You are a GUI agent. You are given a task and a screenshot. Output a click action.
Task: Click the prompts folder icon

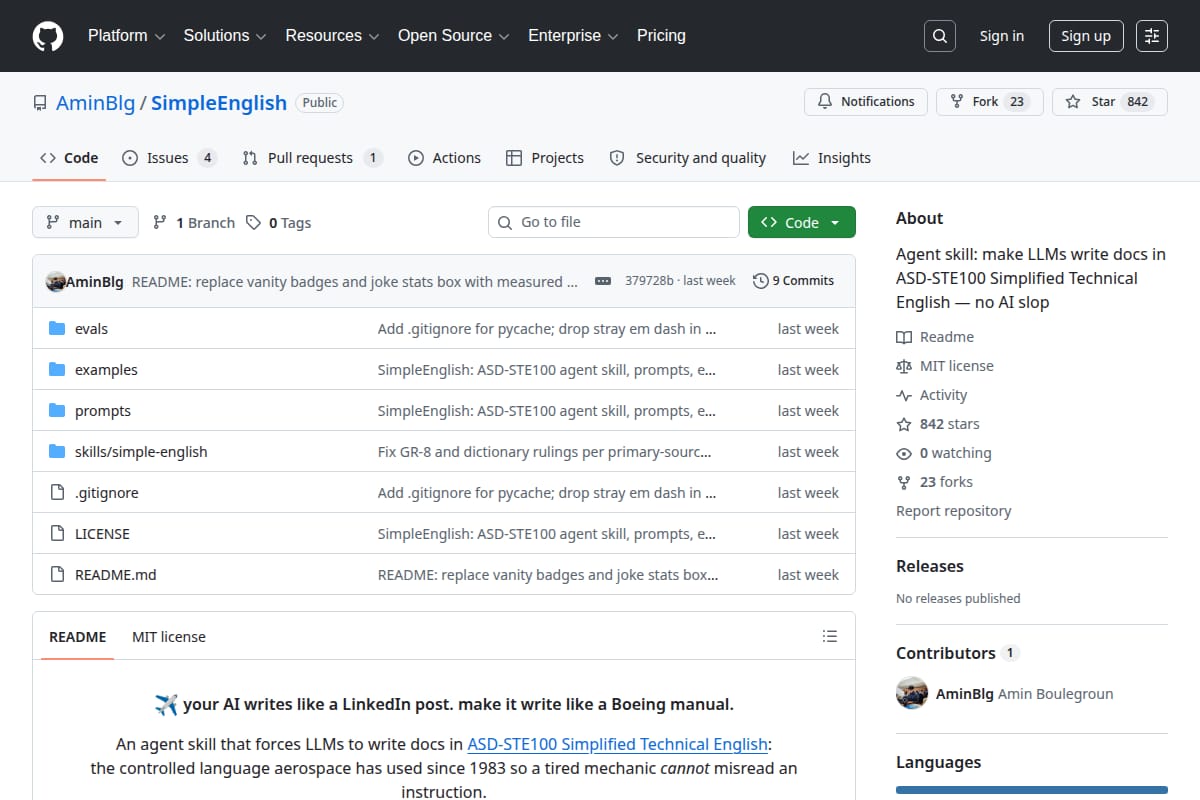(57, 410)
